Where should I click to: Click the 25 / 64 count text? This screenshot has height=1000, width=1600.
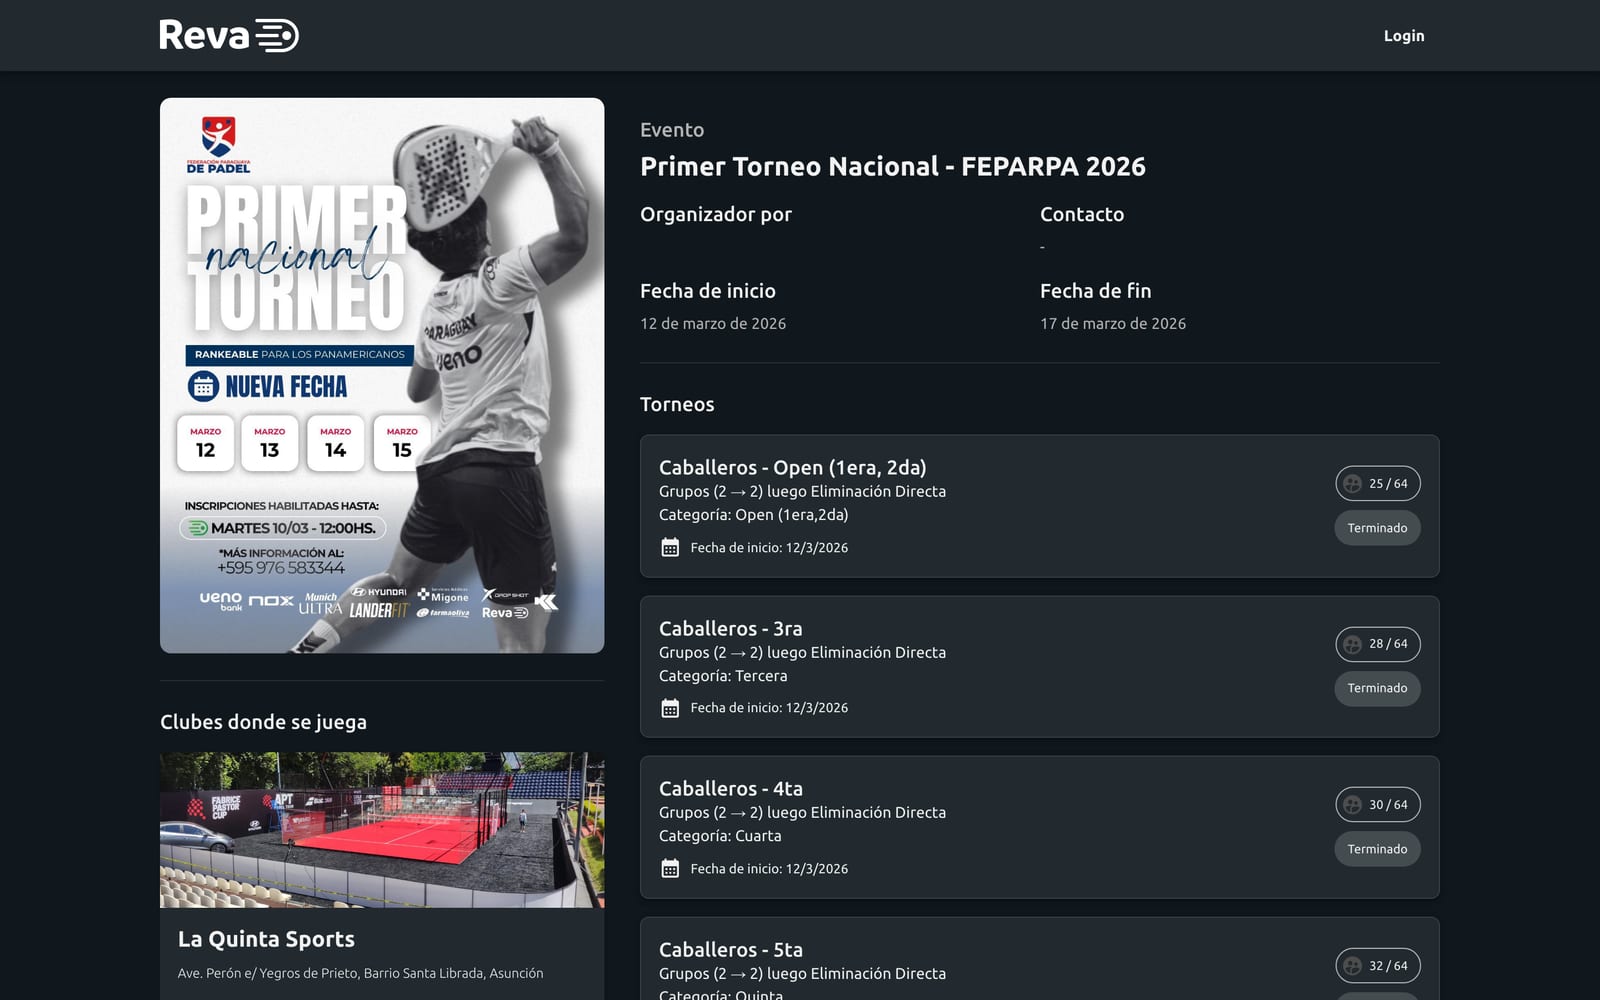click(x=1388, y=484)
